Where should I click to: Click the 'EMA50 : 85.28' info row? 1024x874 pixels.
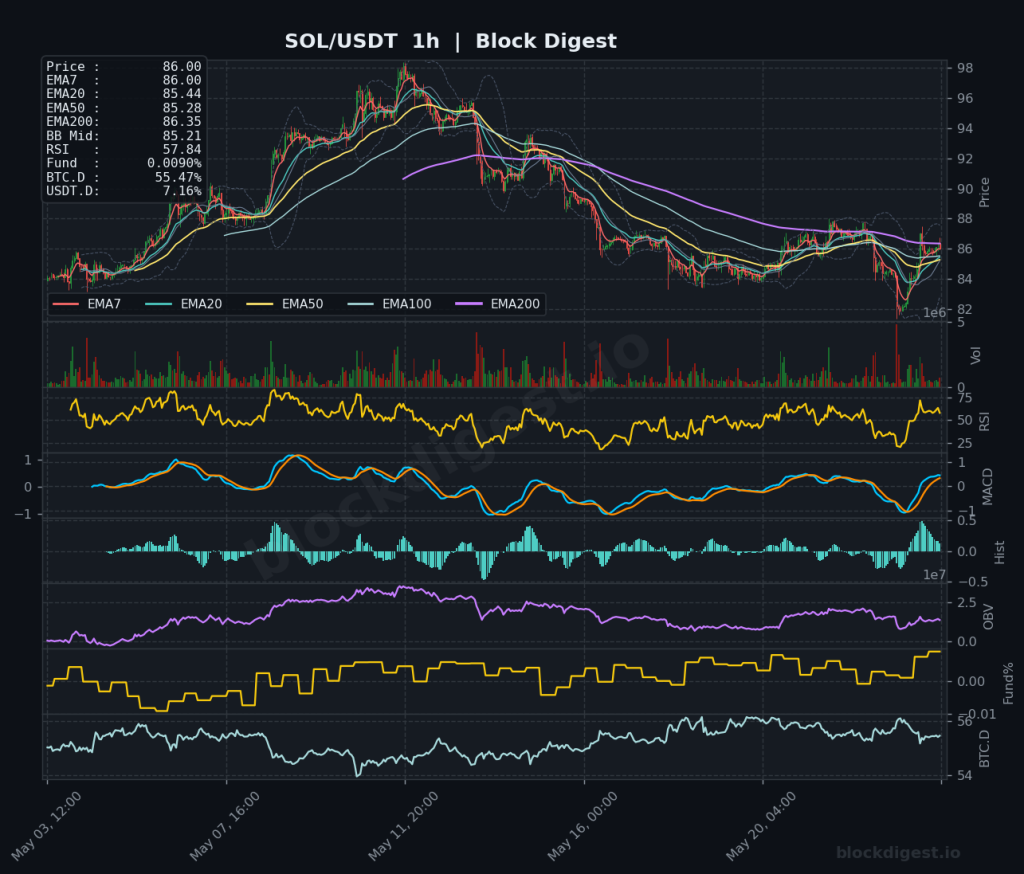(x=123, y=108)
